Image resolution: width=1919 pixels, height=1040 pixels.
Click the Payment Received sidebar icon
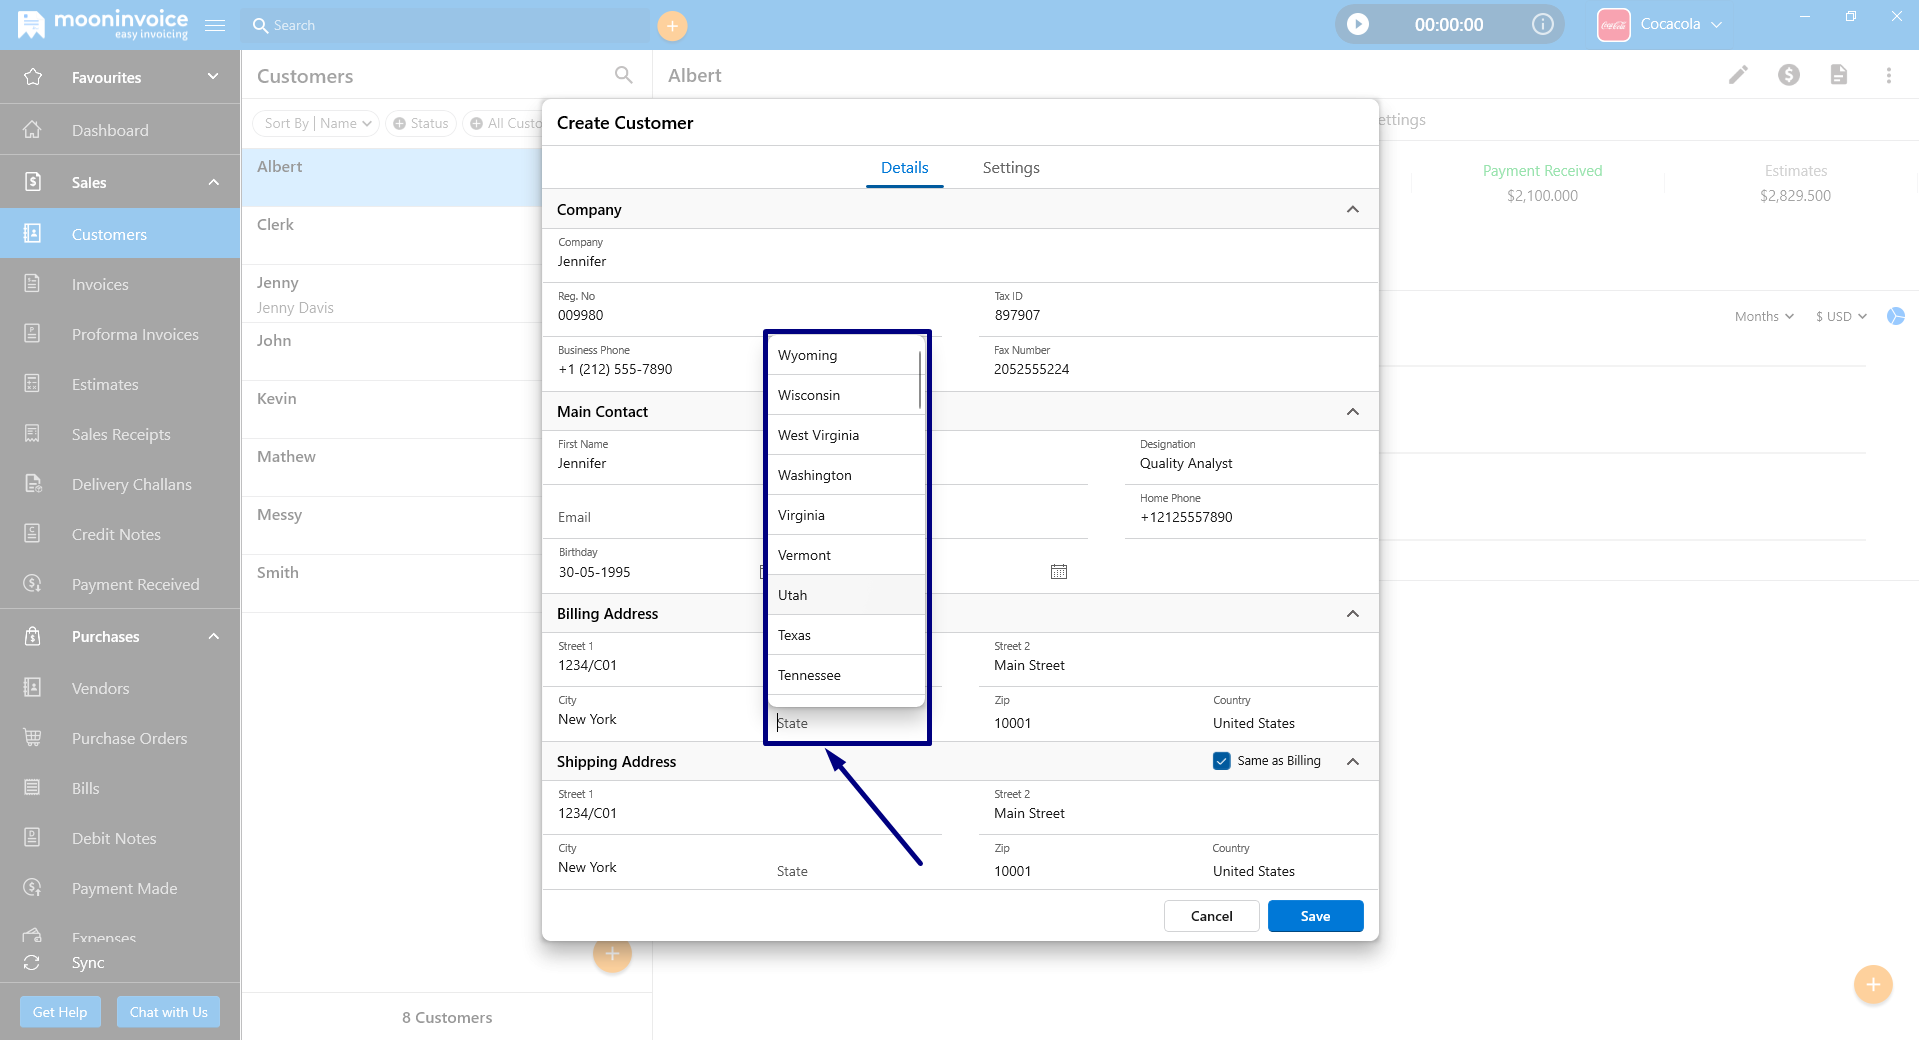tap(32, 584)
